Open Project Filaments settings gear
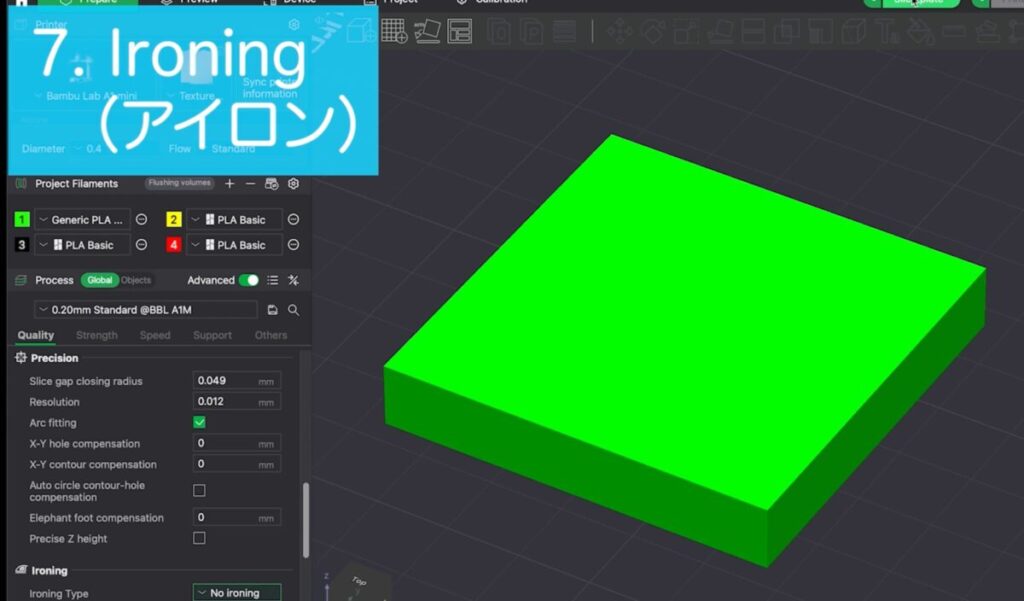Screen dimensions: 1024x601 (x=293, y=184)
